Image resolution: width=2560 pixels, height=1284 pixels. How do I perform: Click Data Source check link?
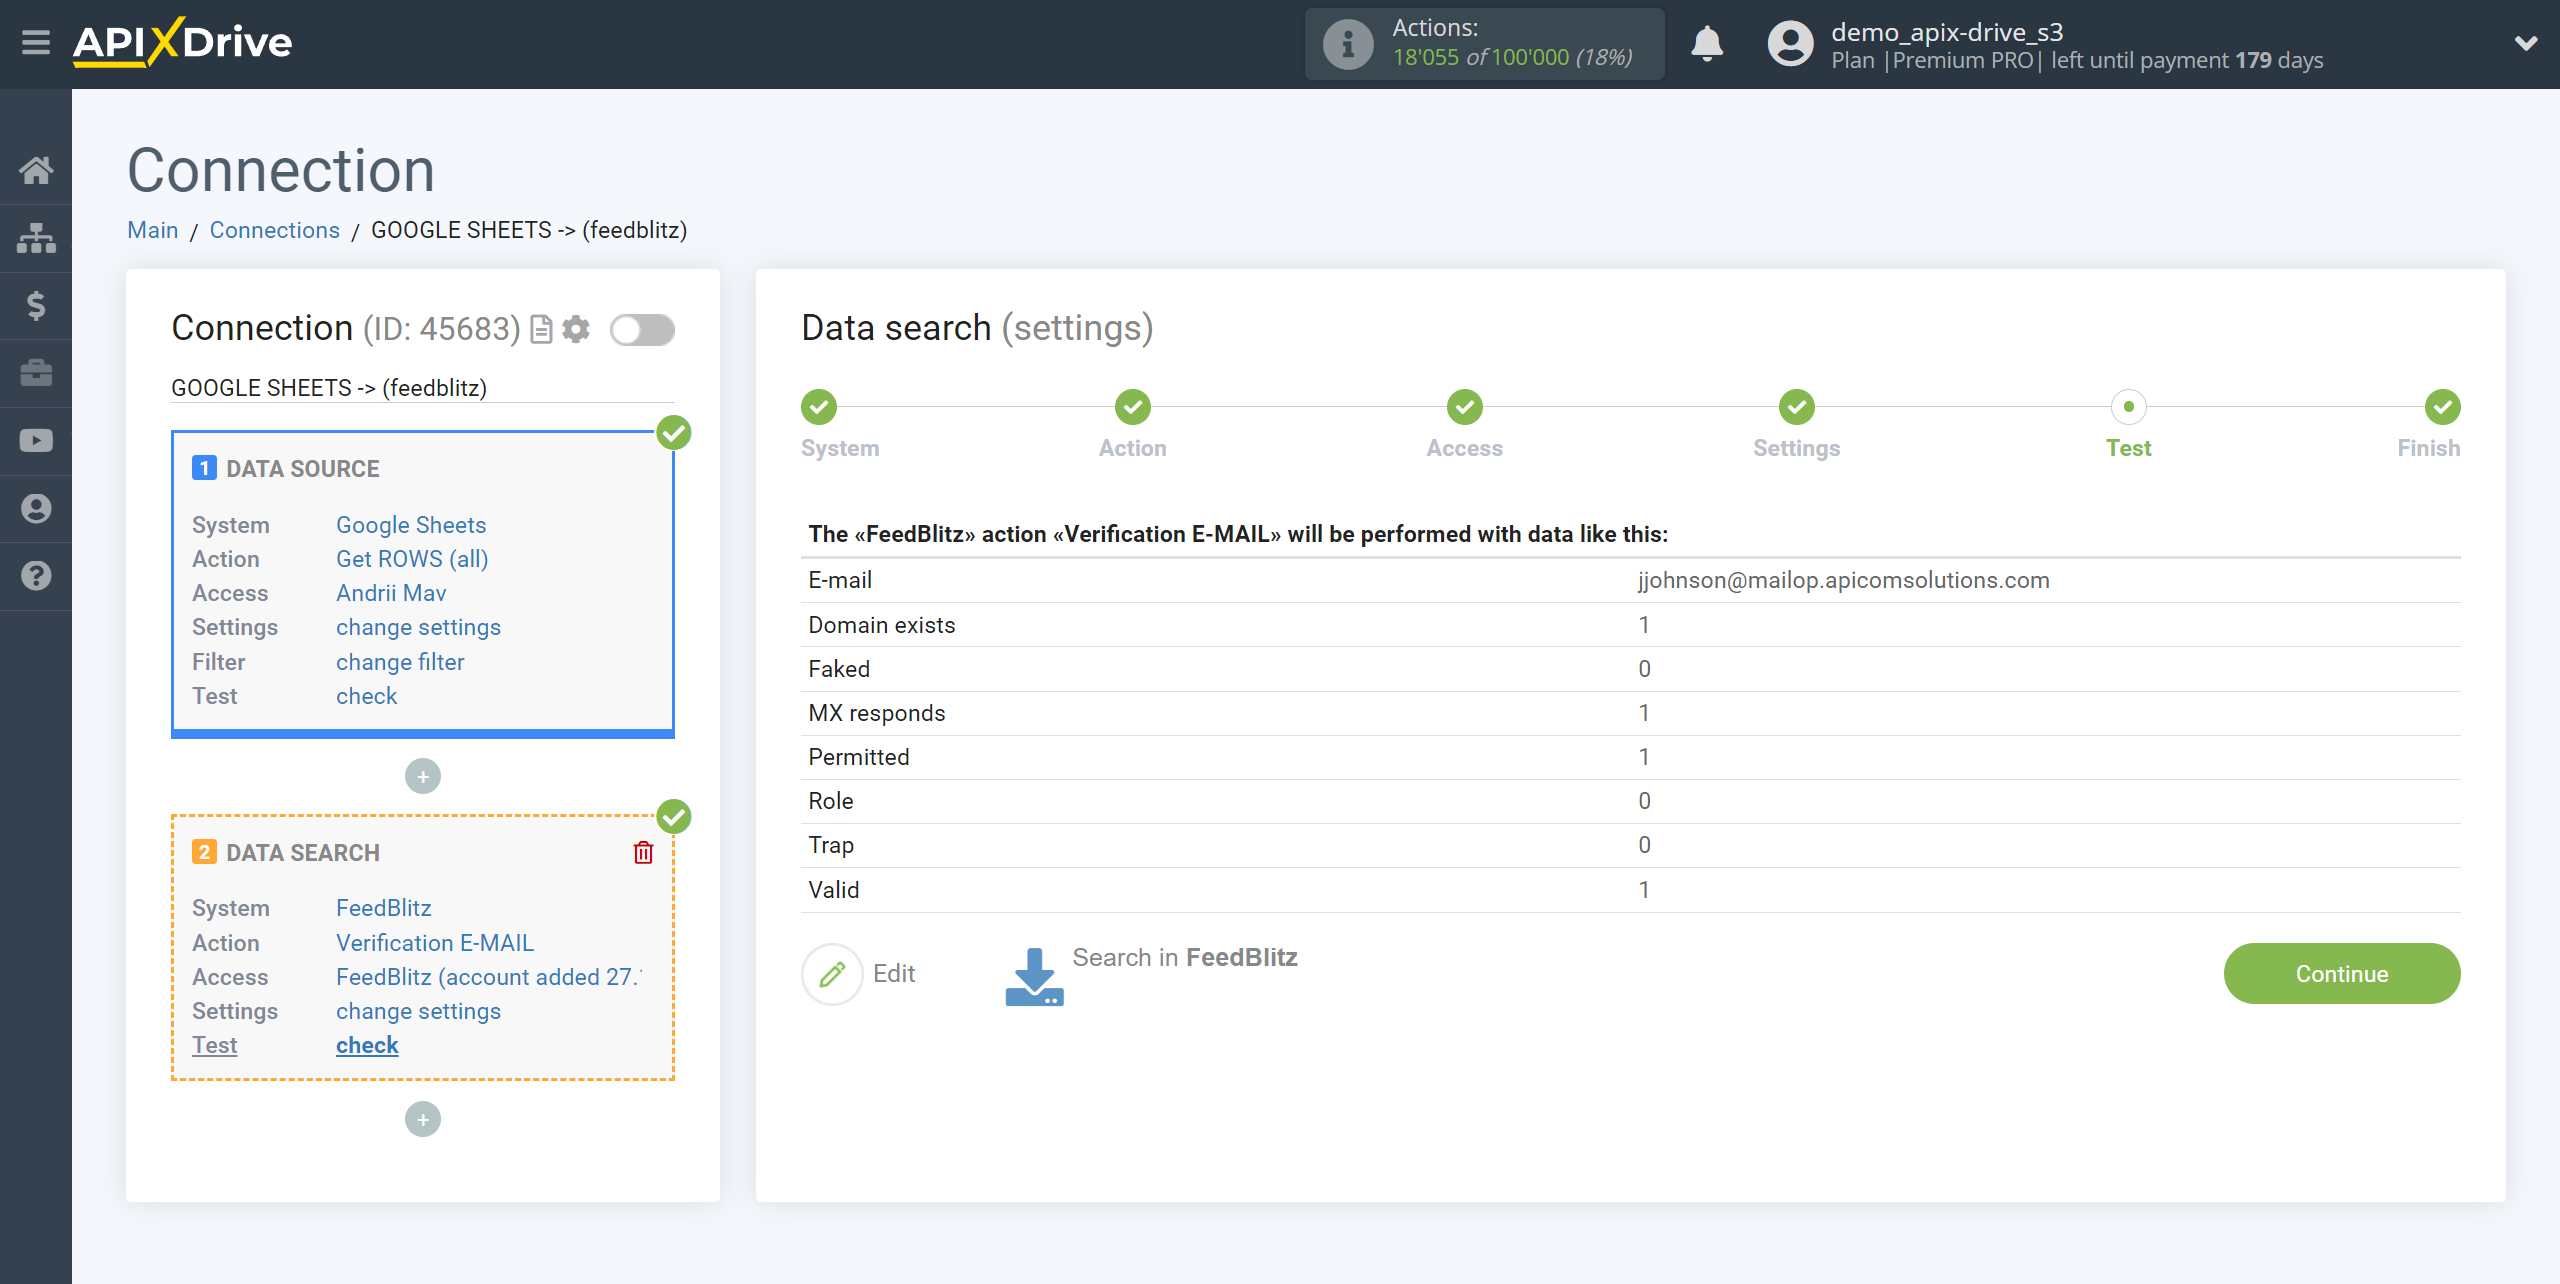[366, 696]
